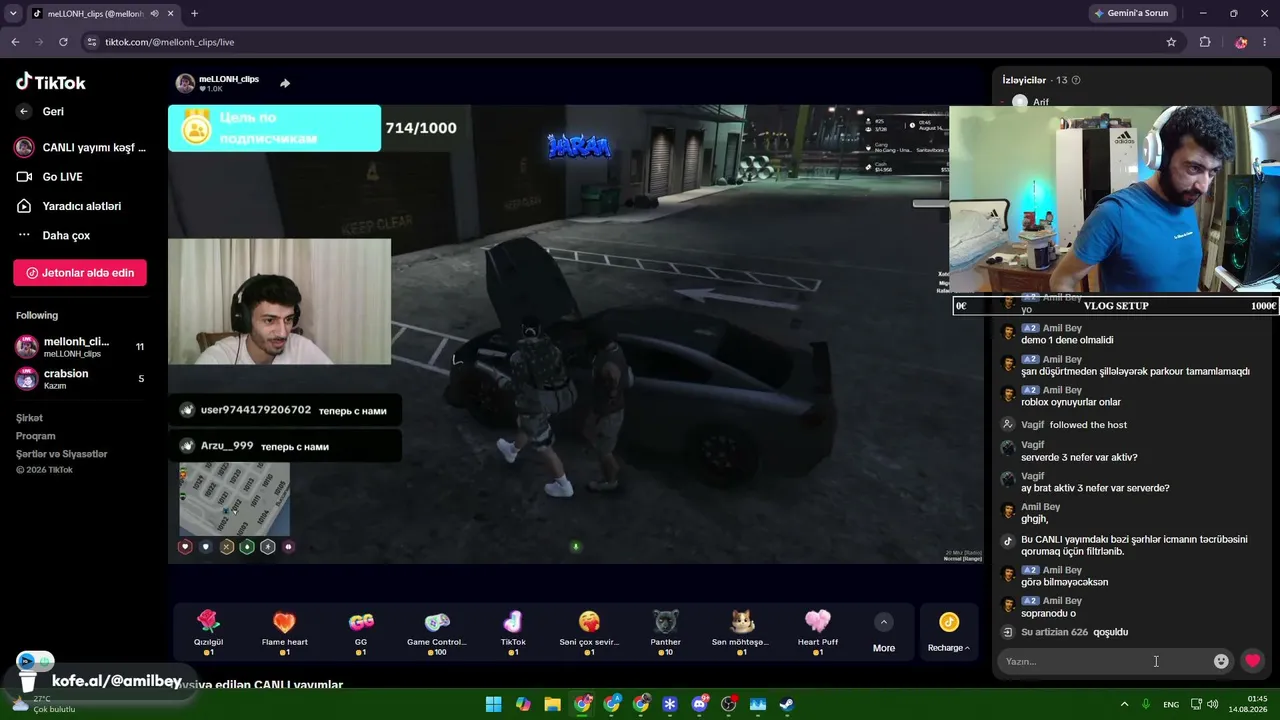Viewport: 1280px width, 720px height.
Task: Open Windows Start menu
Action: pyautogui.click(x=494, y=704)
